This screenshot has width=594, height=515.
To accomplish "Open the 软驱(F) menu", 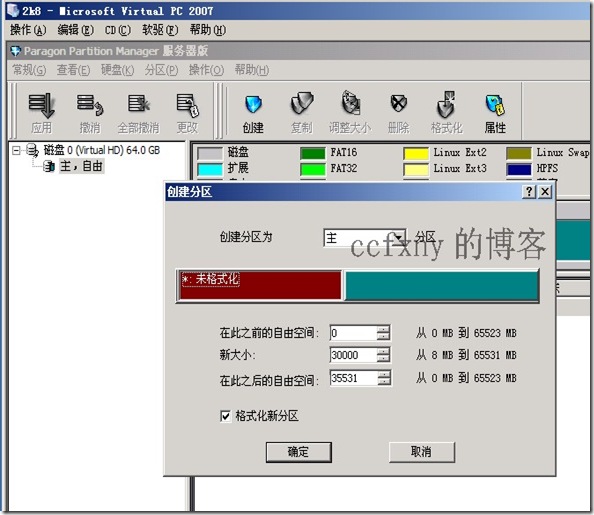I will coord(160,30).
